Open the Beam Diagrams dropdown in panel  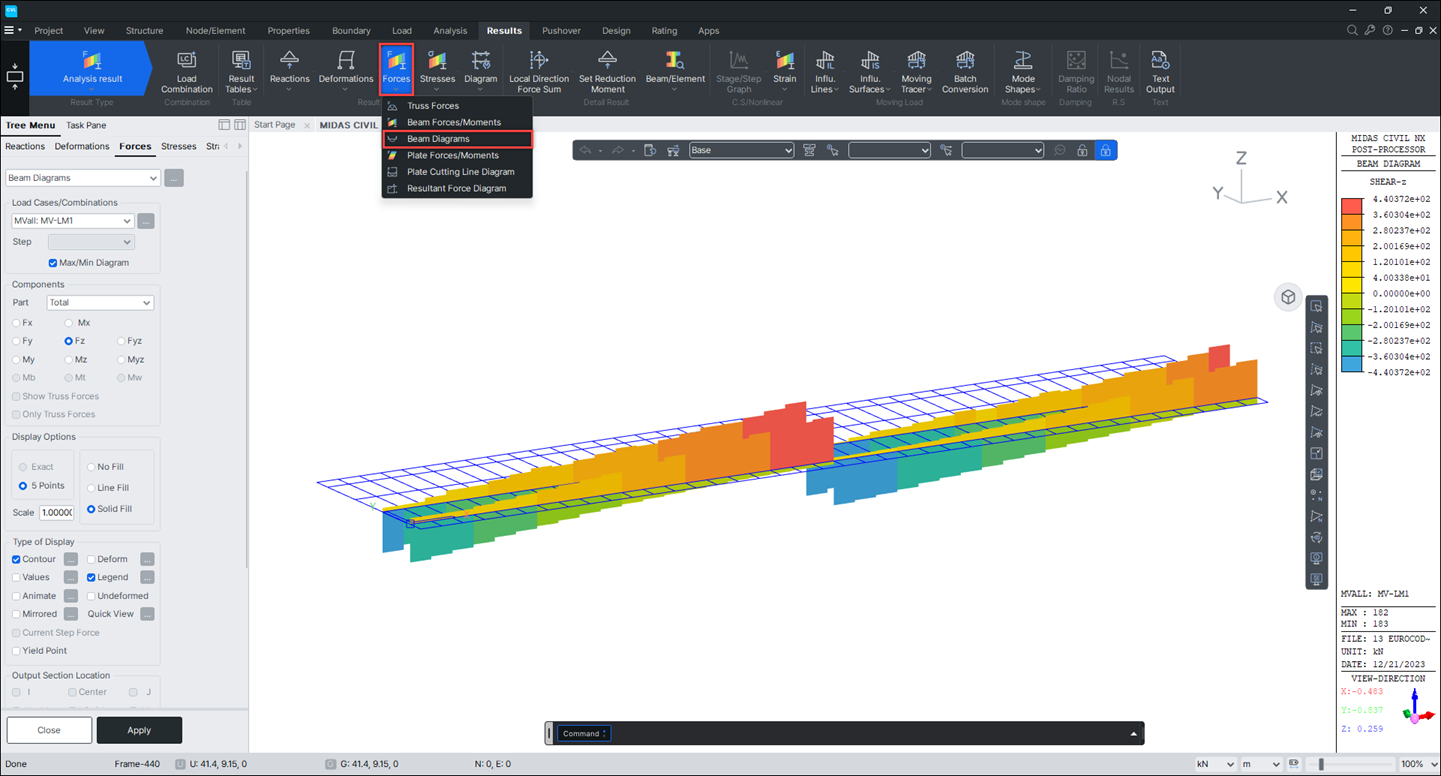(x=83, y=178)
